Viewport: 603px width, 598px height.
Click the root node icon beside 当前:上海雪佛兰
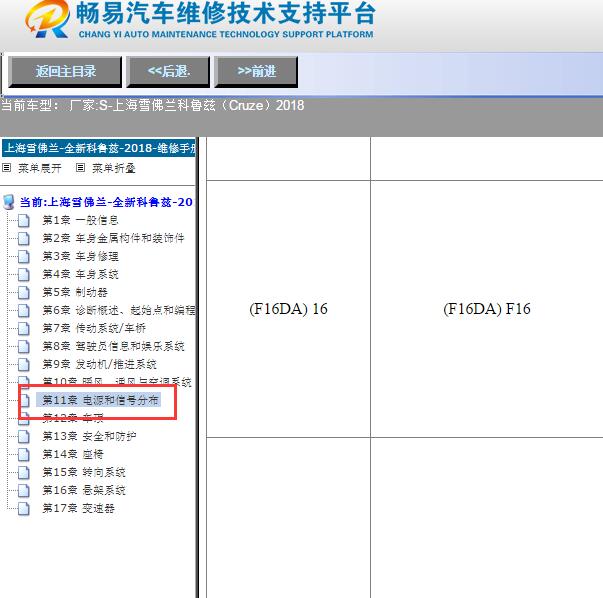point(8,202)
